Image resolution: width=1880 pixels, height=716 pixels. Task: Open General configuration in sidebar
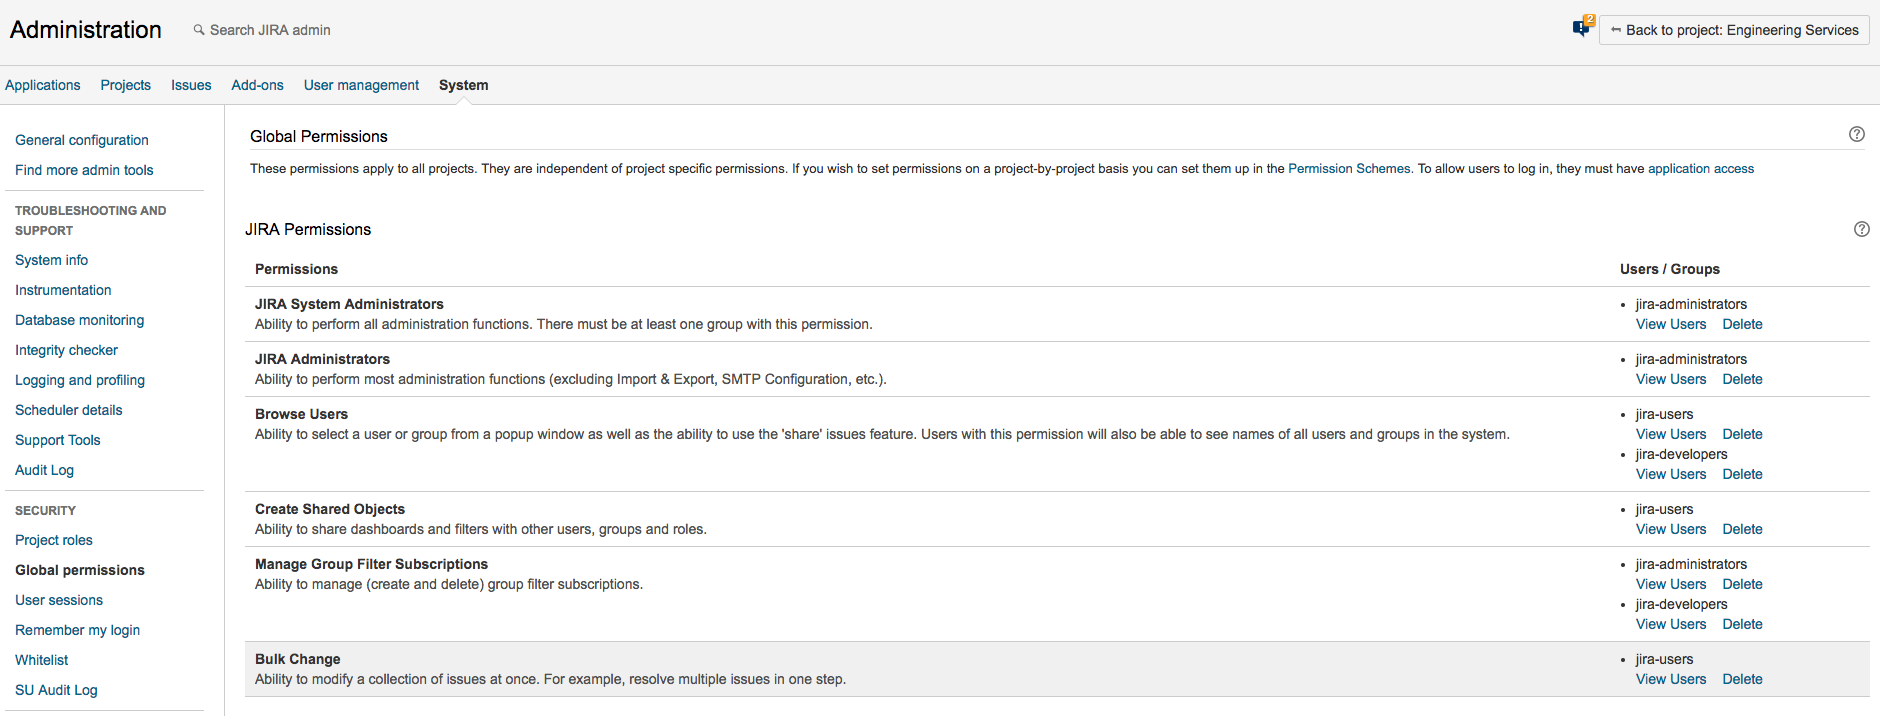(x=82, y=140)
